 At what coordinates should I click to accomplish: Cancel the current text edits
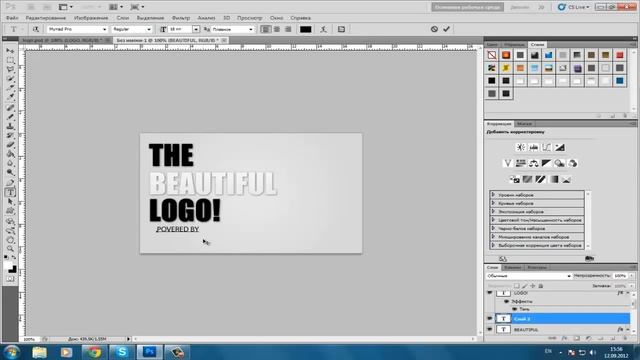click(x=434, y=29)
